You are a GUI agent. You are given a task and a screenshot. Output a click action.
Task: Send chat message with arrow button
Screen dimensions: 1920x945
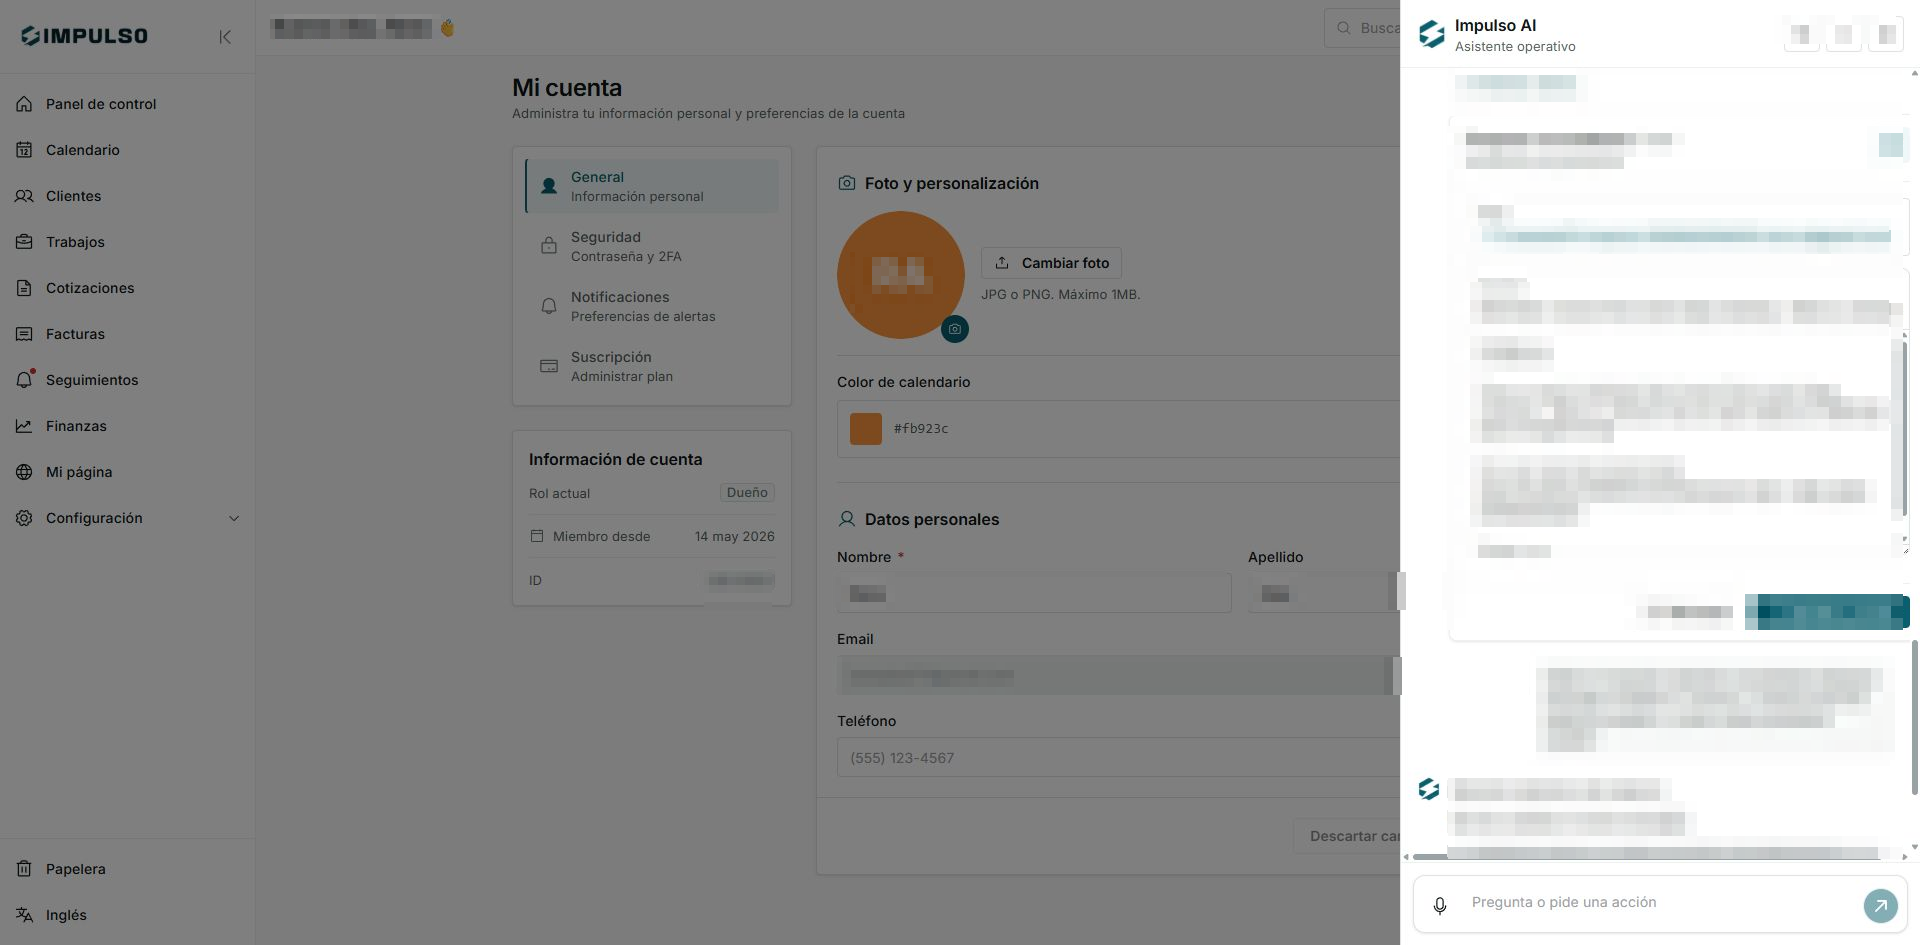pyautogui.click(x=1880, y=906)
